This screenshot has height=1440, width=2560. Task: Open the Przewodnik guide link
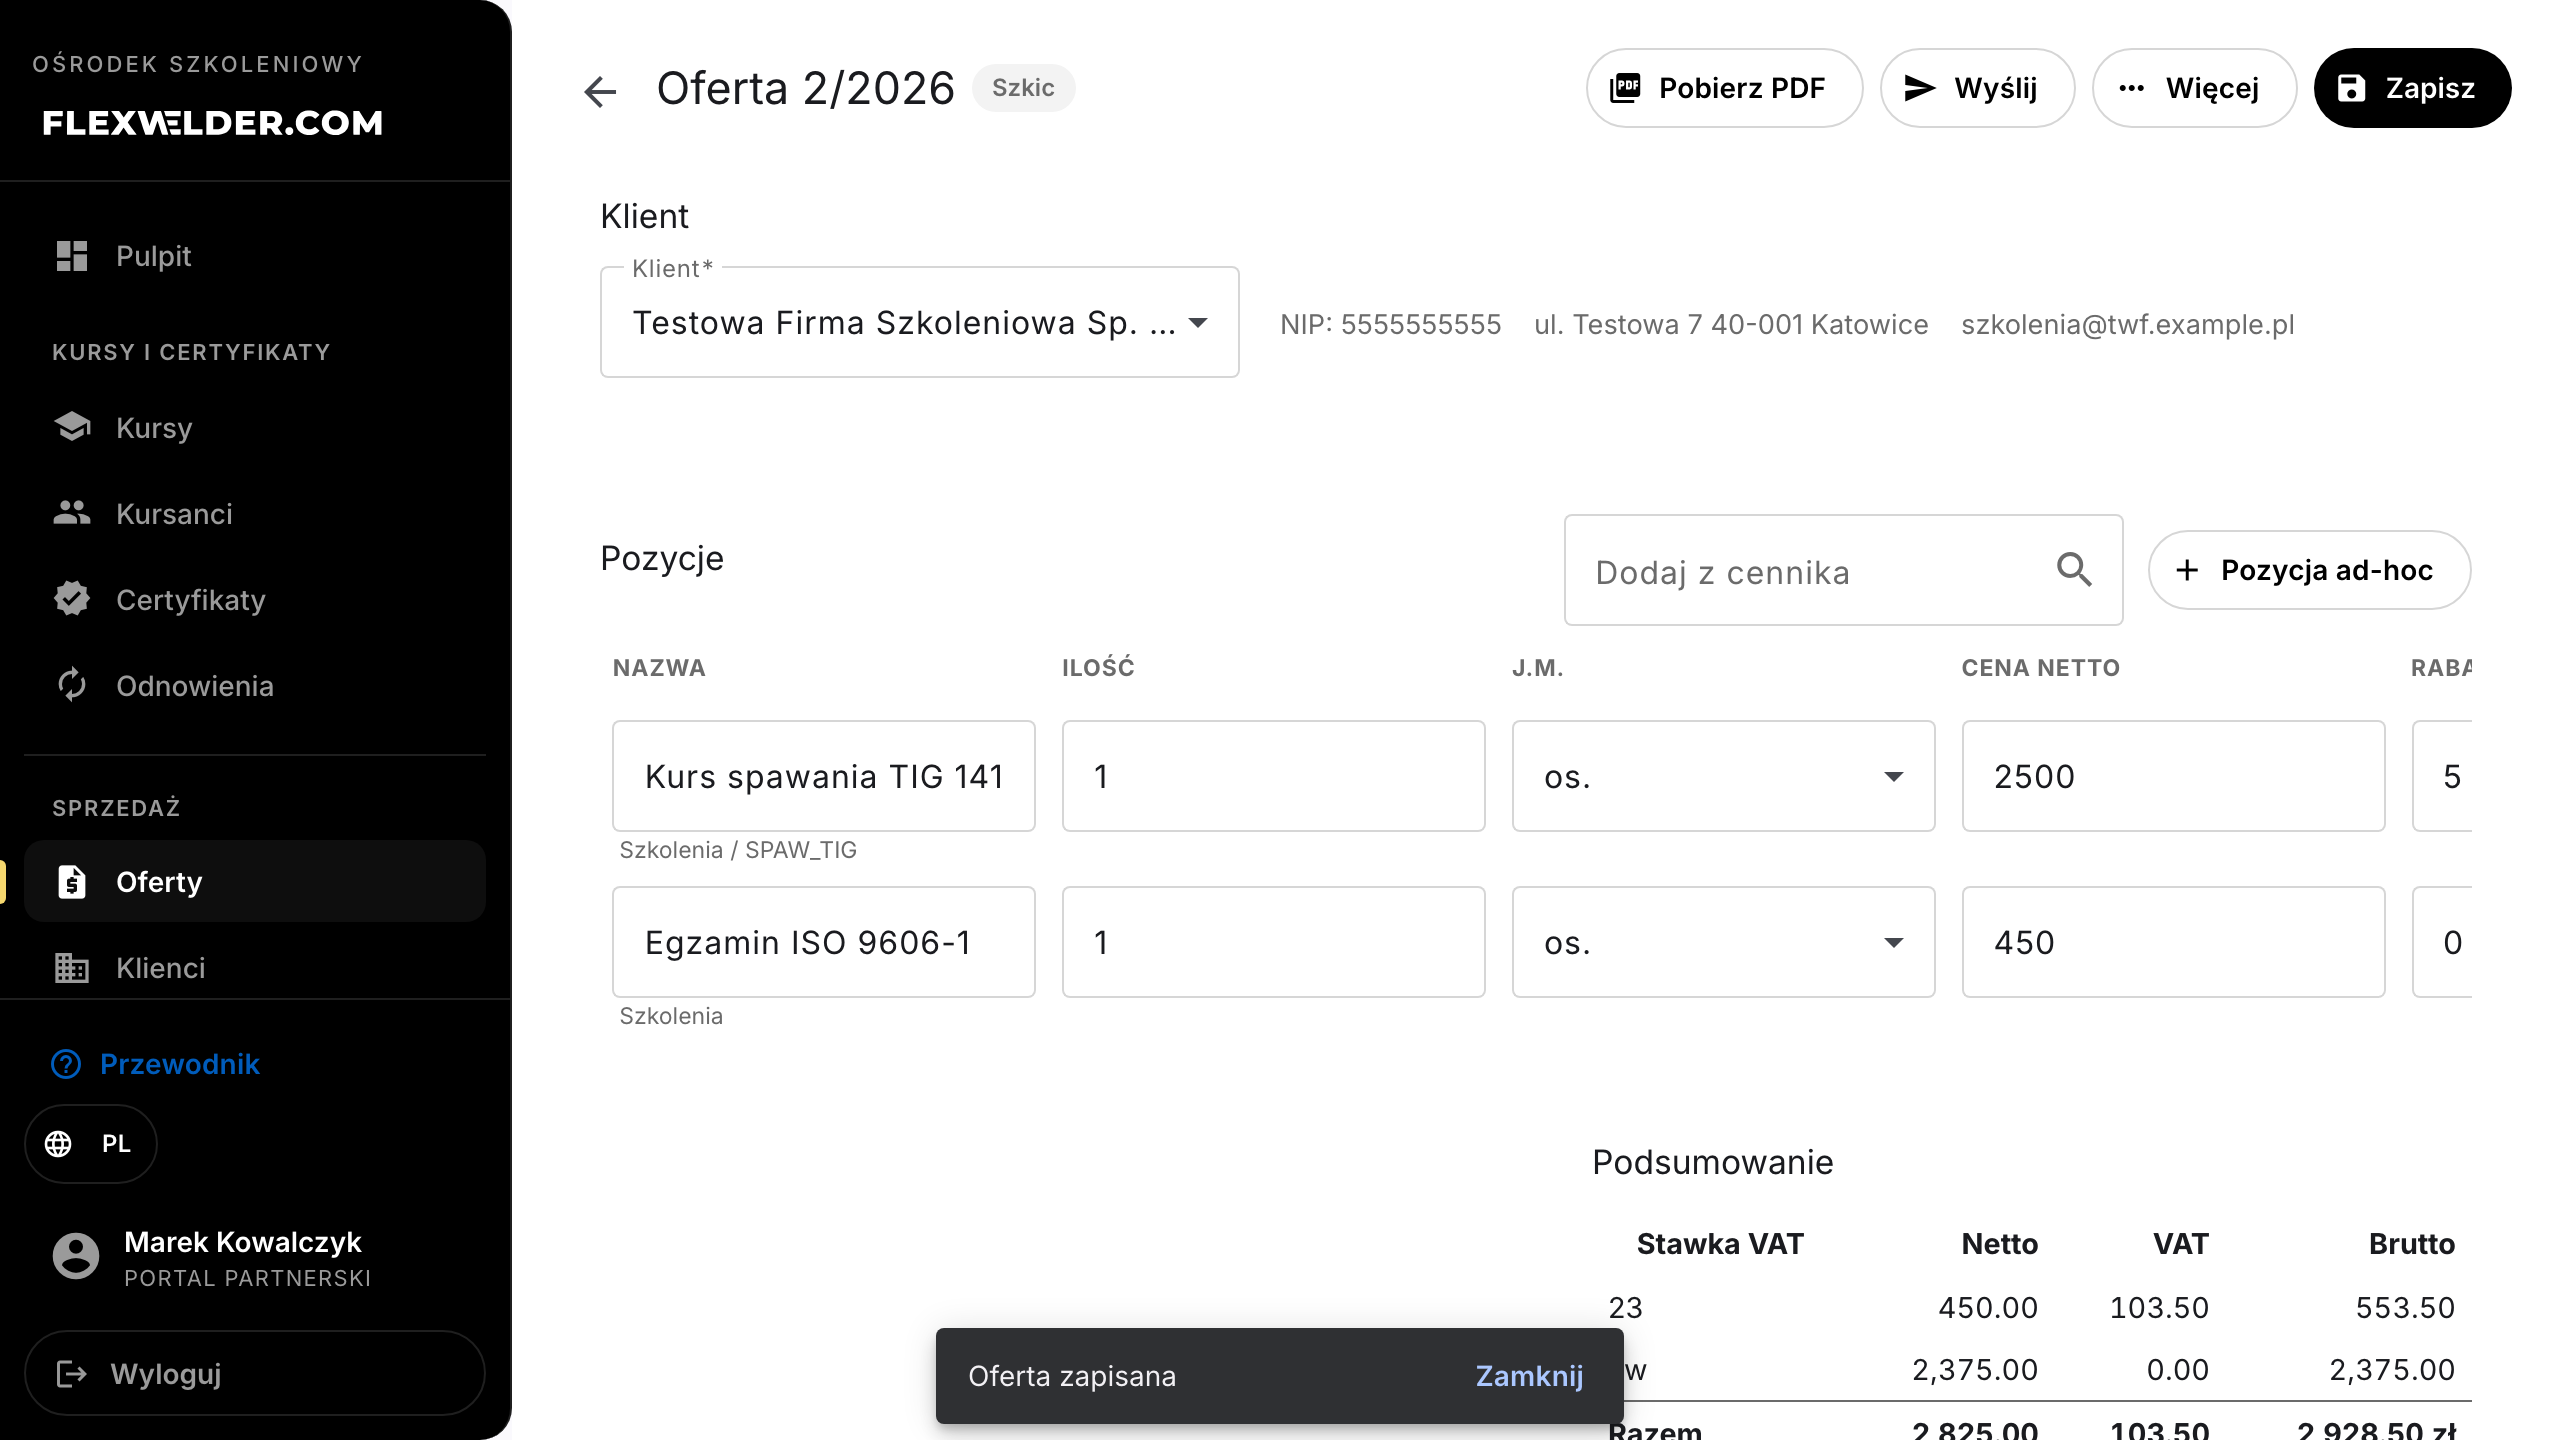(156, 1064)
